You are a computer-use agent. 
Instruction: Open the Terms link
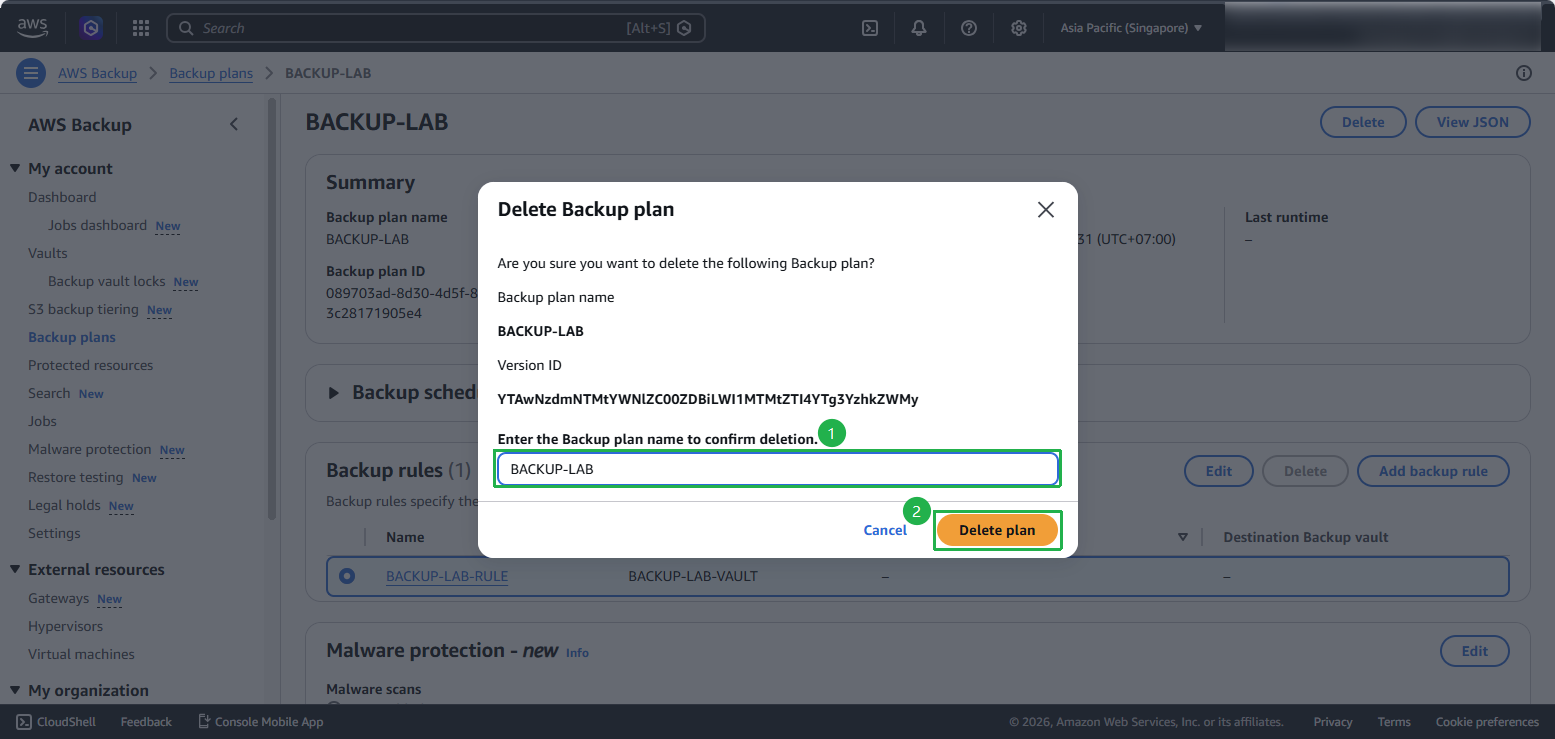pos(1394,722)
